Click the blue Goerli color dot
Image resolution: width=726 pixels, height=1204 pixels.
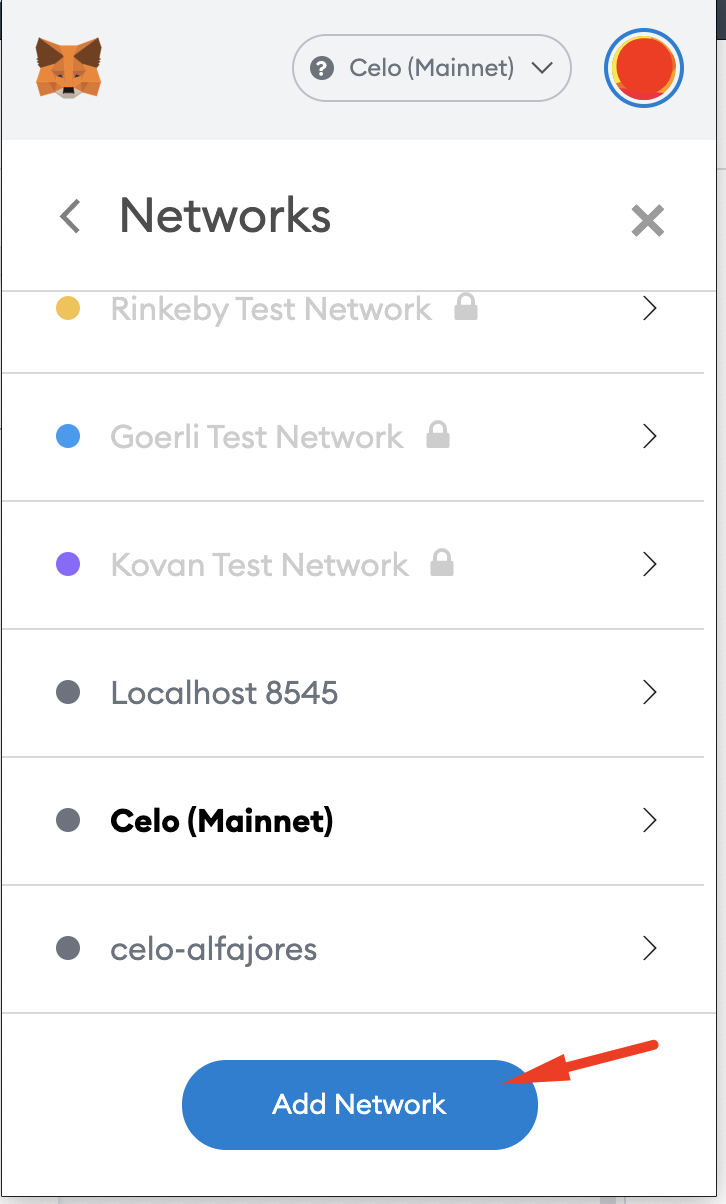point(68,436)
